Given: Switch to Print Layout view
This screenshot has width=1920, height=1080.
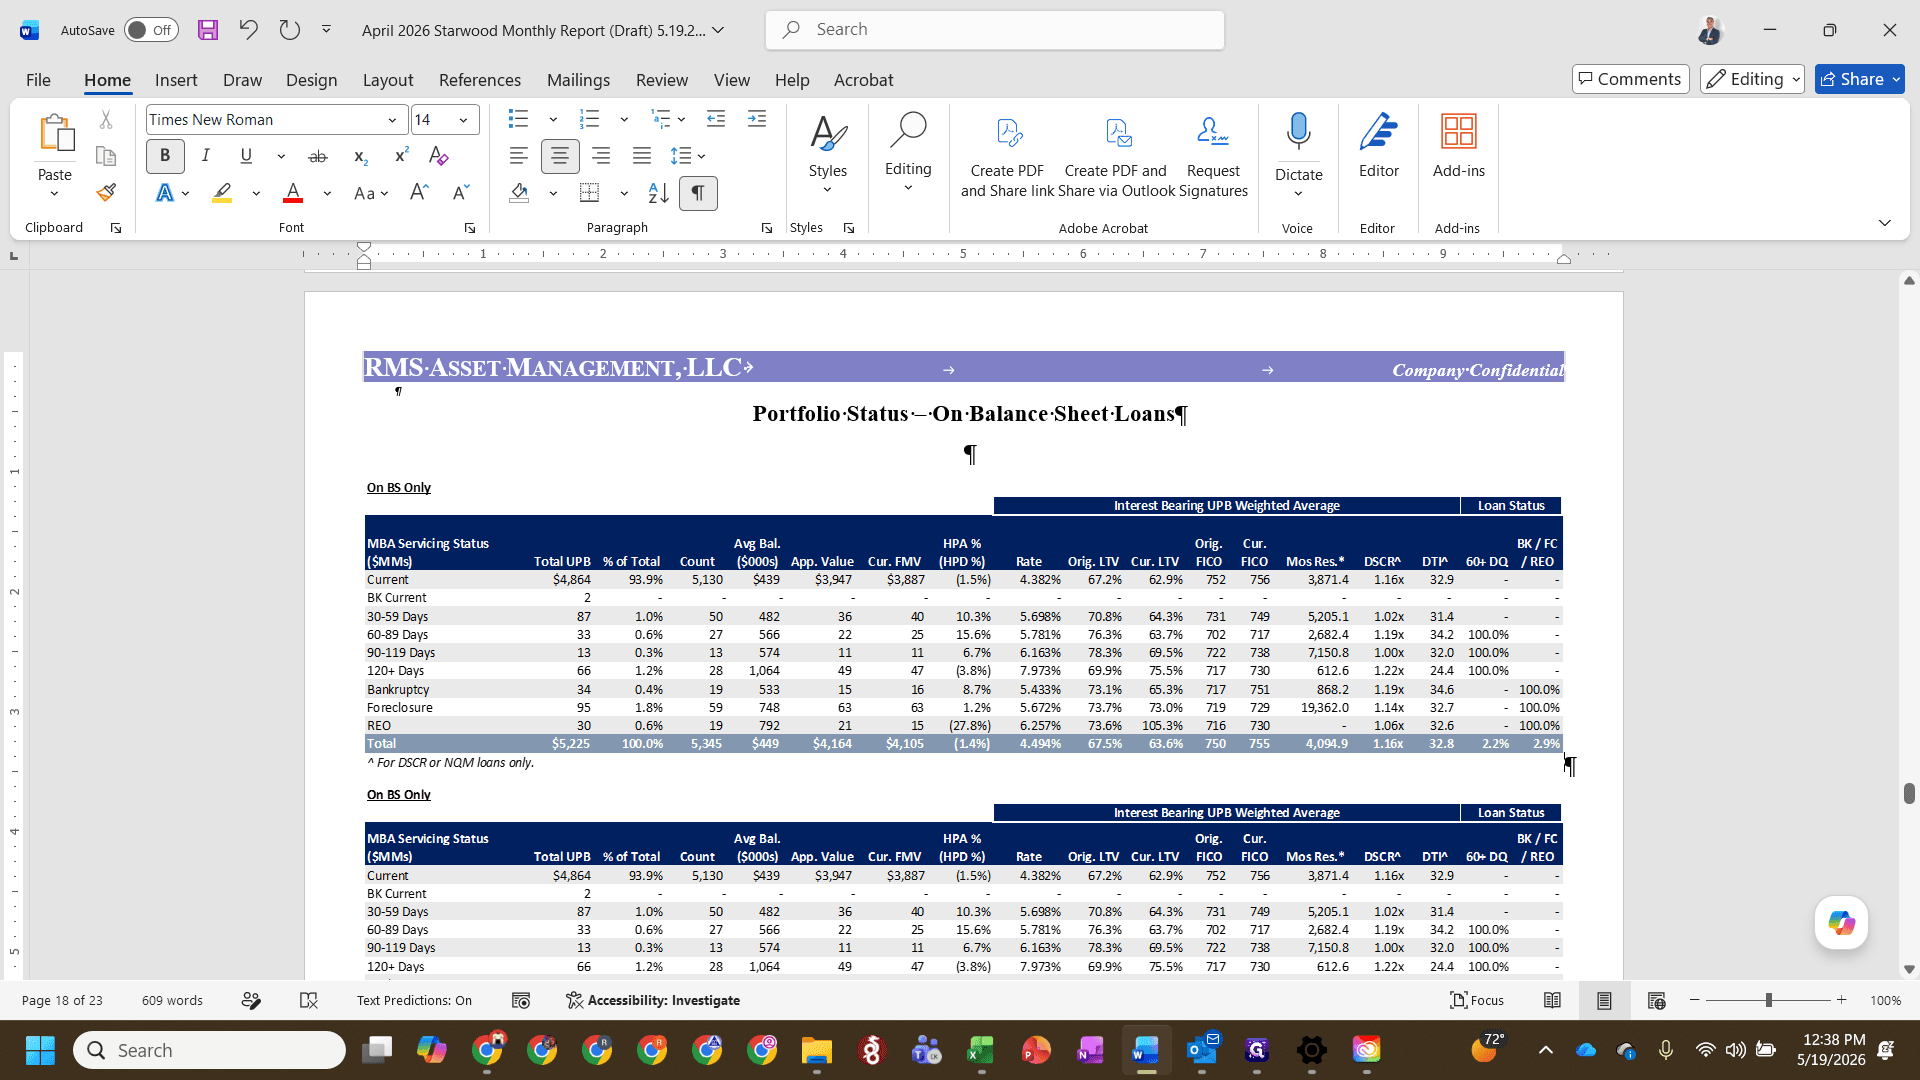Looking at the screenshot, I should 1604,1000.
